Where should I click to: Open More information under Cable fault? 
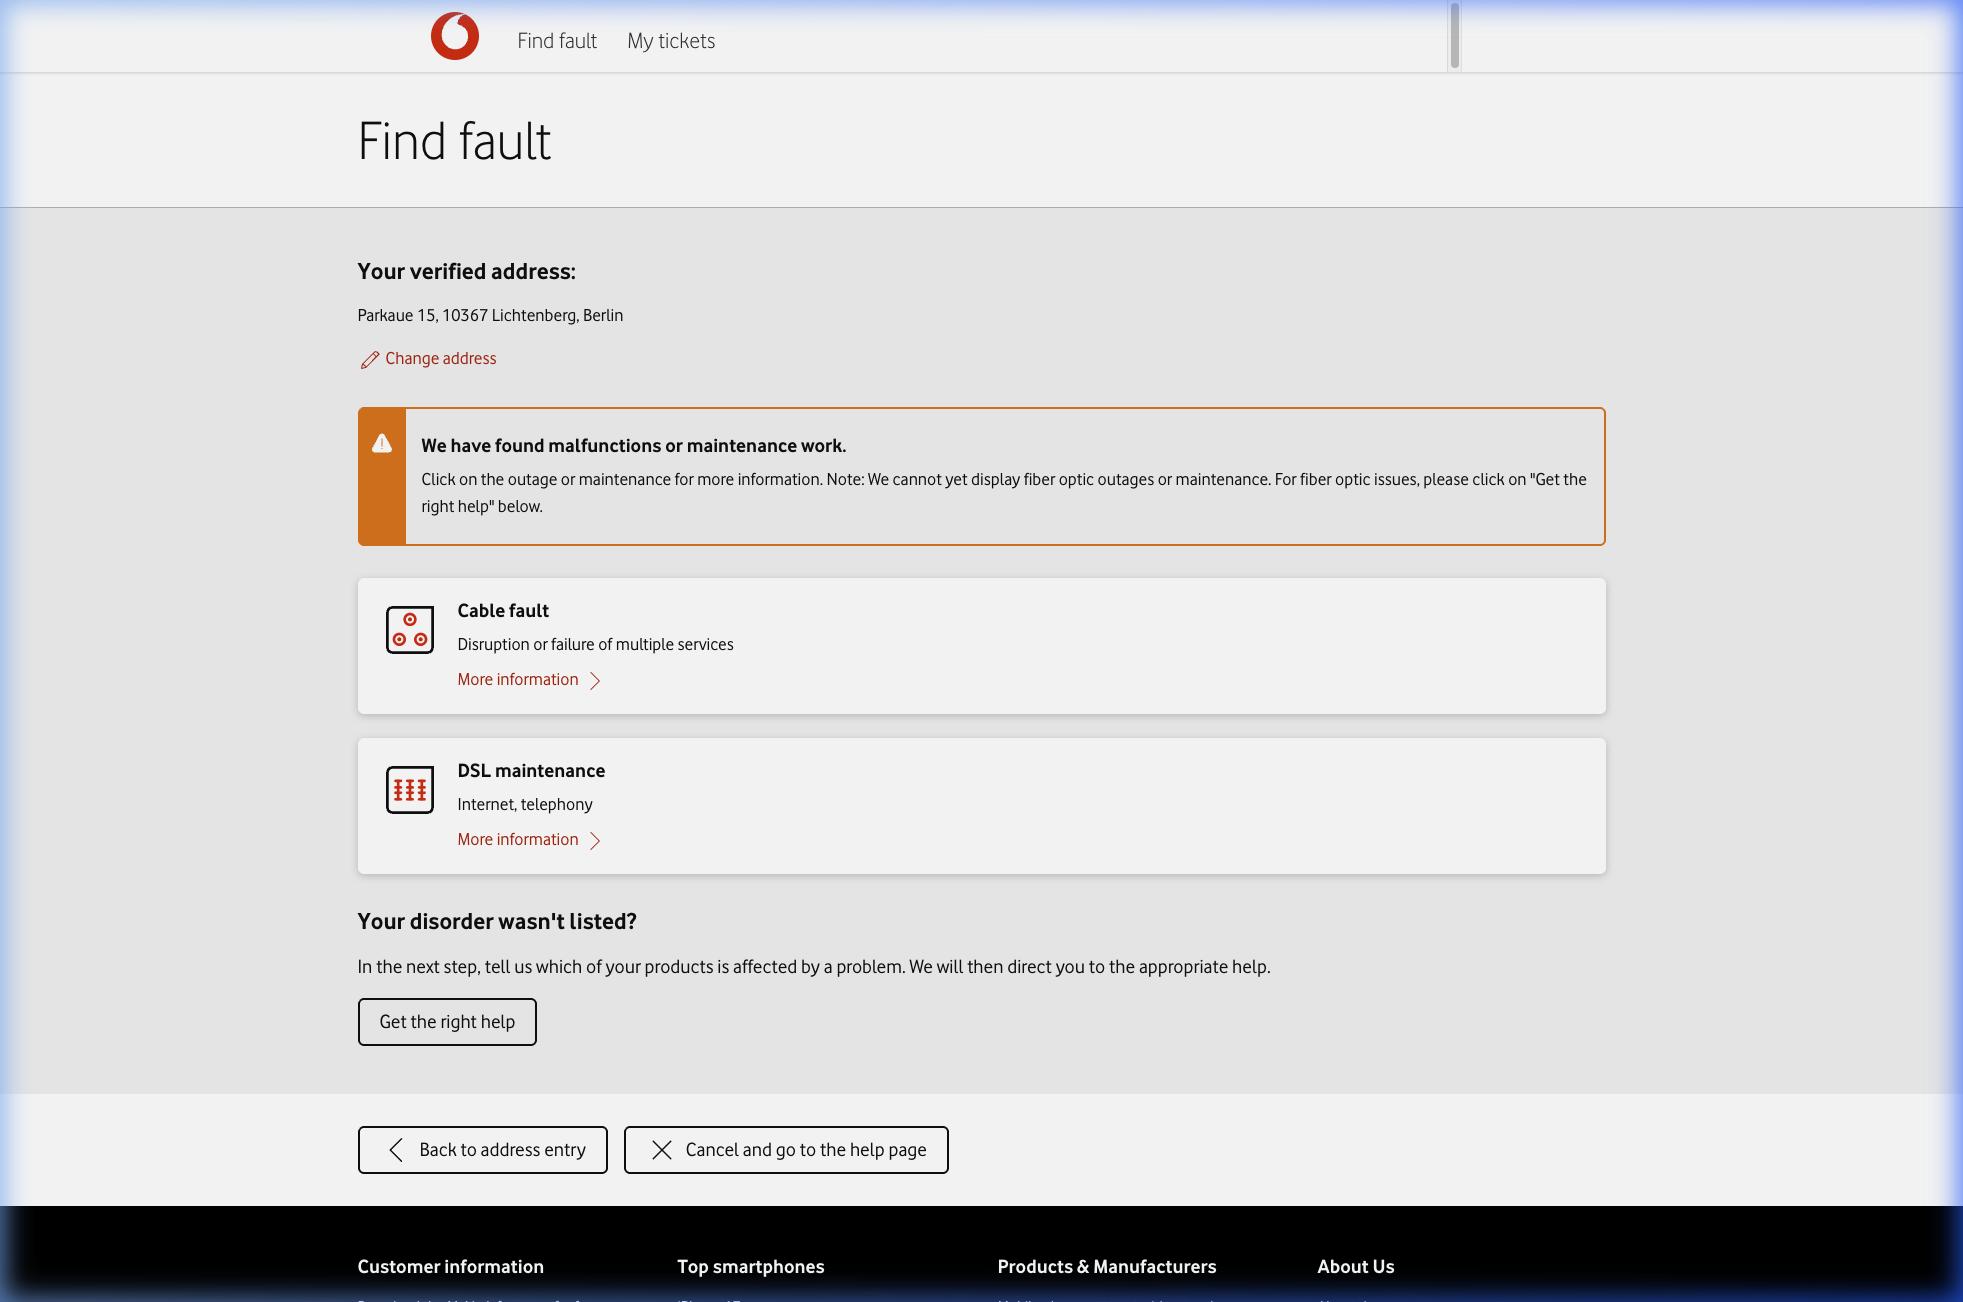coord(518,680)
